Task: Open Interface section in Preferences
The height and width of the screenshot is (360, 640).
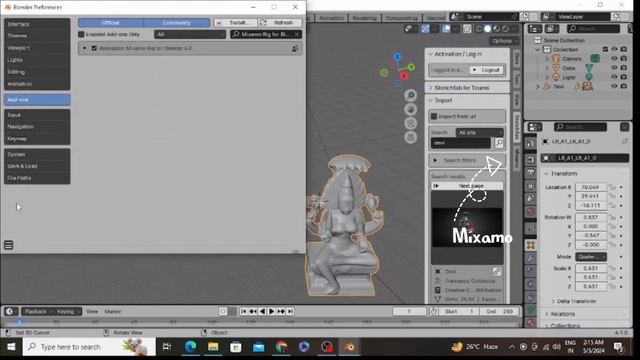Action: (37, 24)
